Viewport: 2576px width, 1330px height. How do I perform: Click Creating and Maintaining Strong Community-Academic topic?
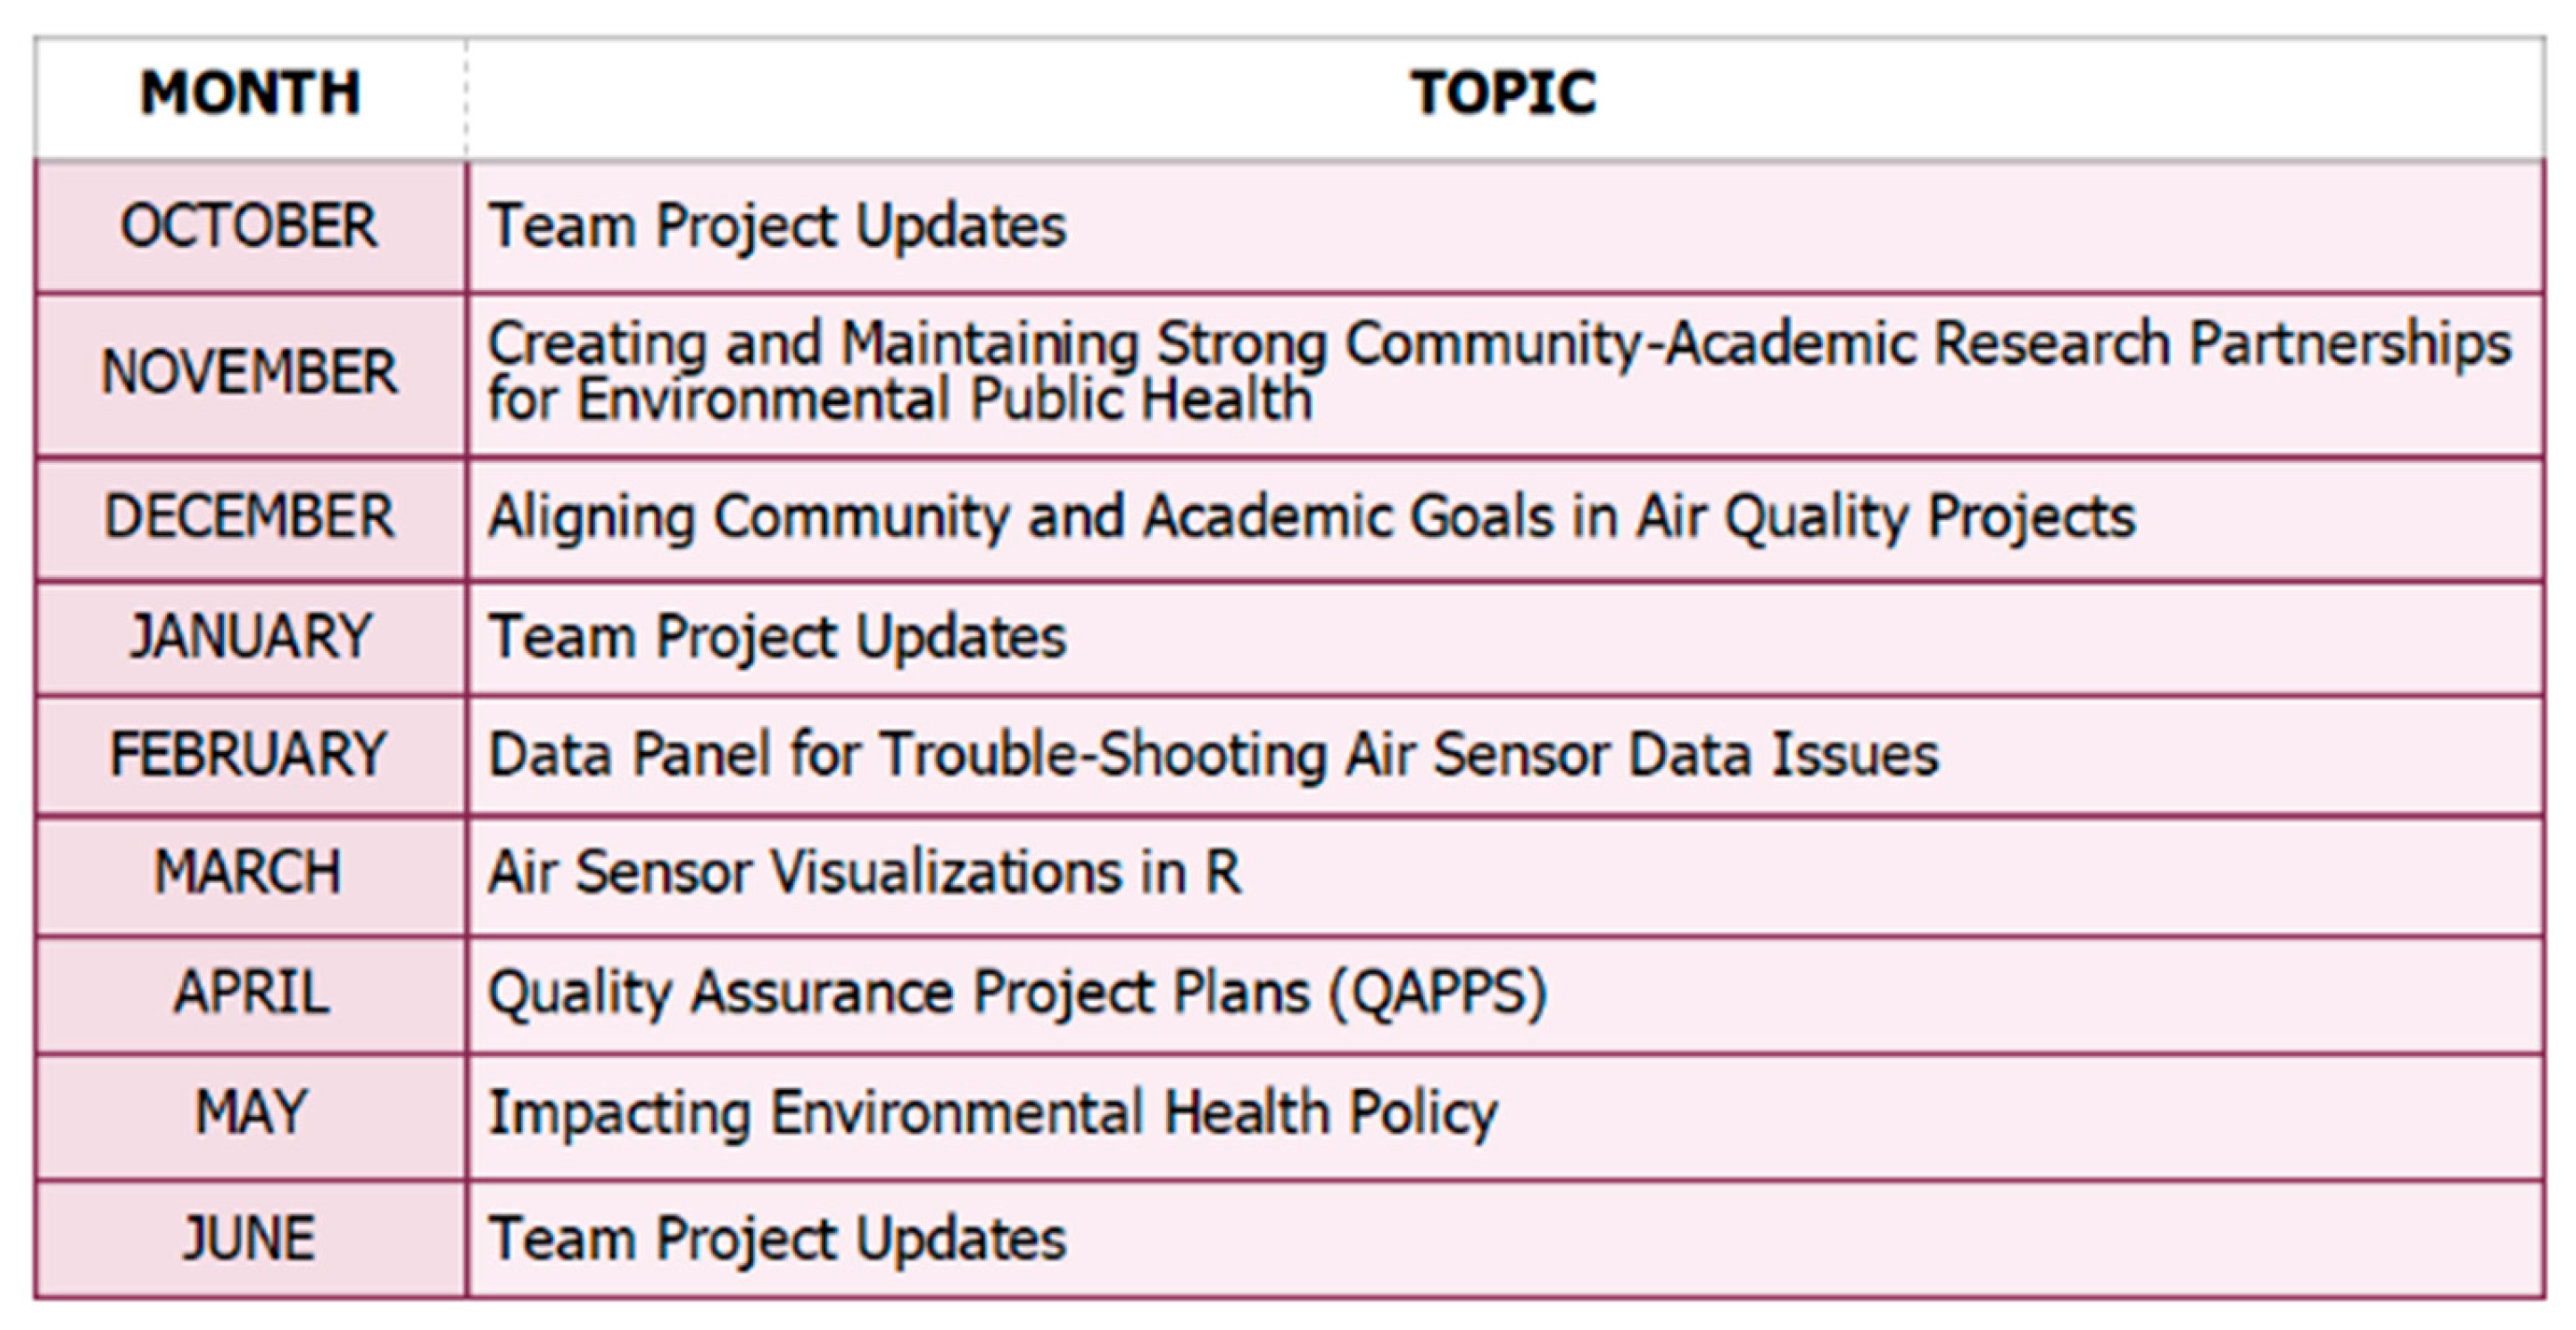pyautogui.click(x=1499, y=372)
